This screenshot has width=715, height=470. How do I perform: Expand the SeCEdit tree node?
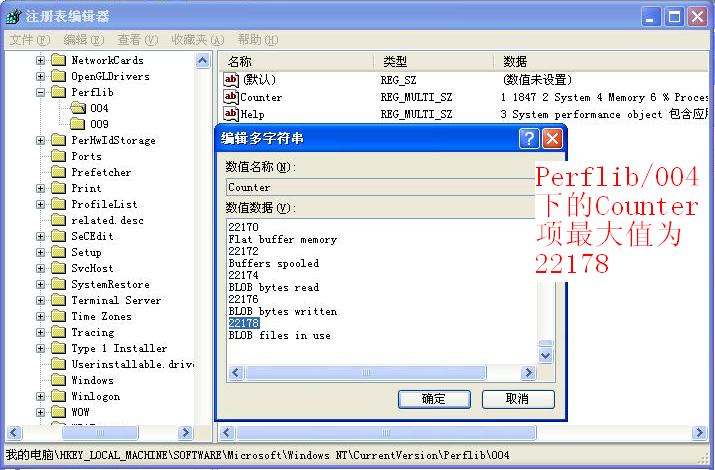point(41,236)
